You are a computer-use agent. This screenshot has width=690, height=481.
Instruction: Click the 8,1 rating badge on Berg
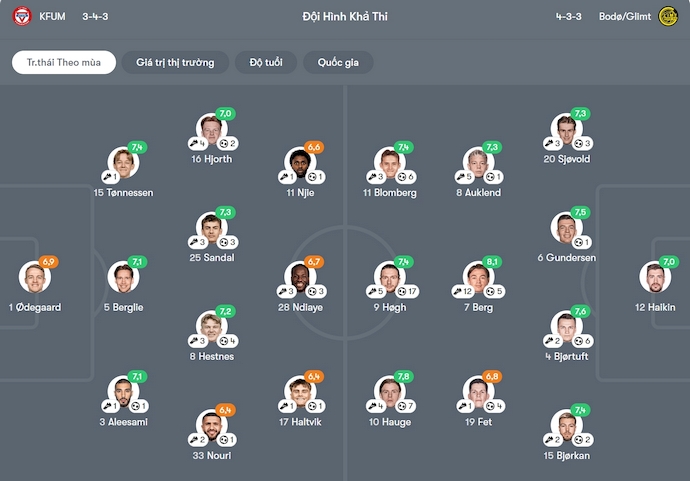(x=492, y=262)
